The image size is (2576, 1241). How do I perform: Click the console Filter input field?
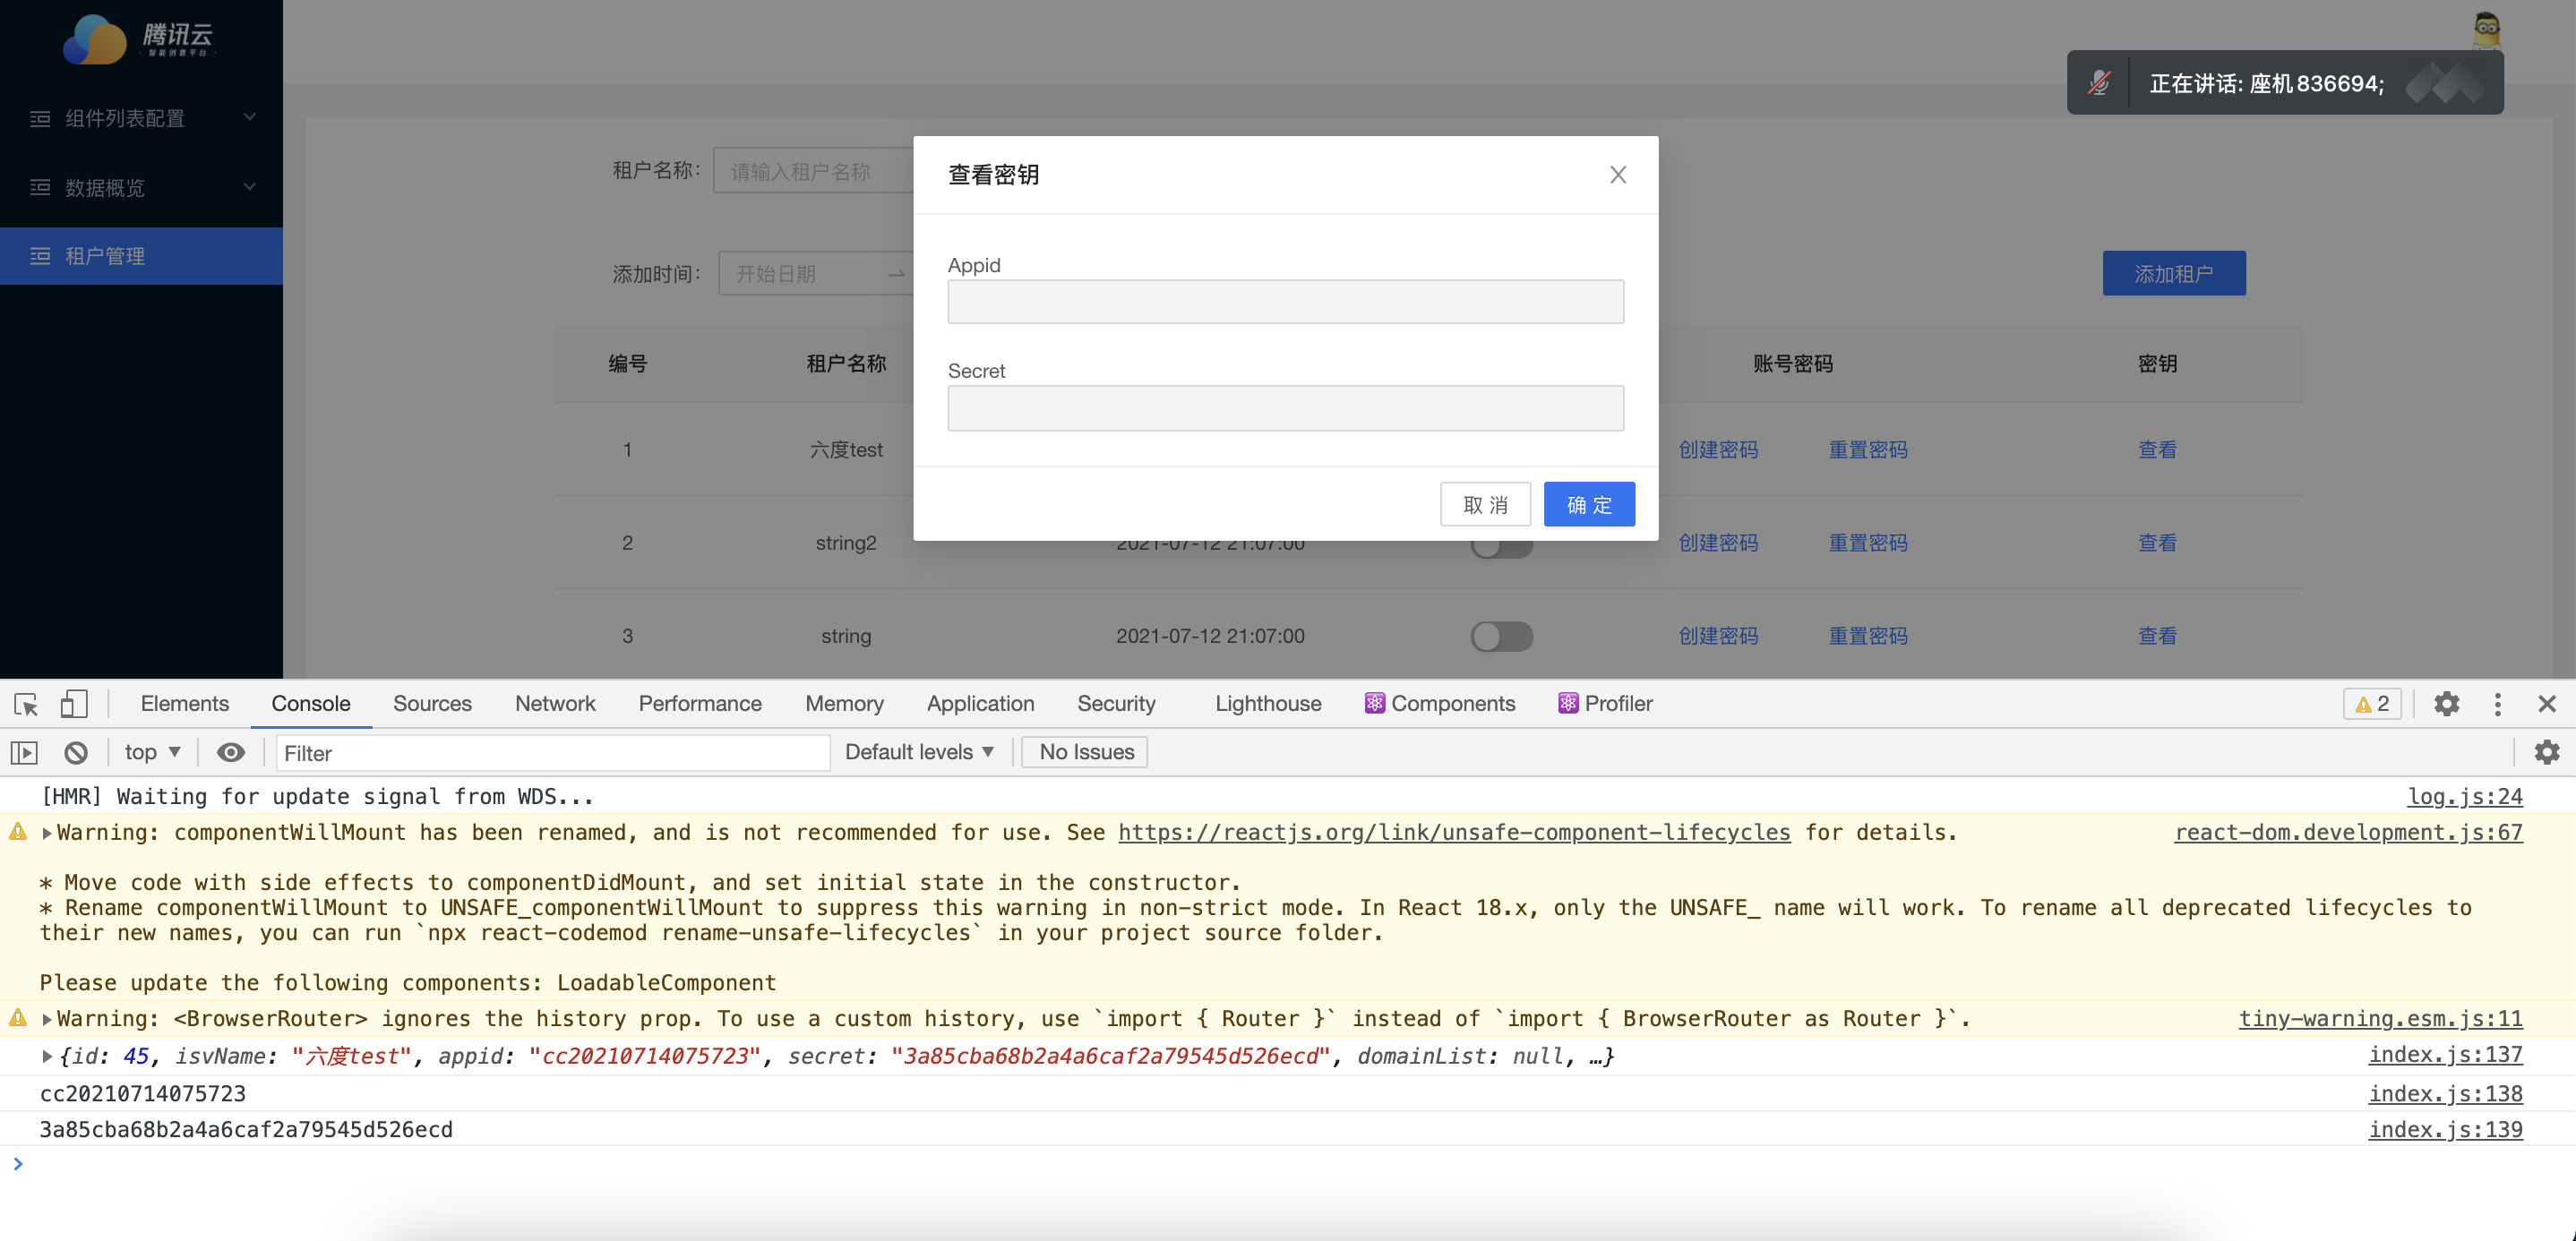552,753
